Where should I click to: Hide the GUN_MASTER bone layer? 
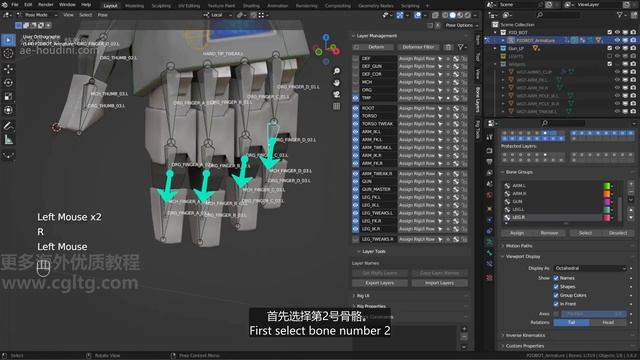(356, 189)
